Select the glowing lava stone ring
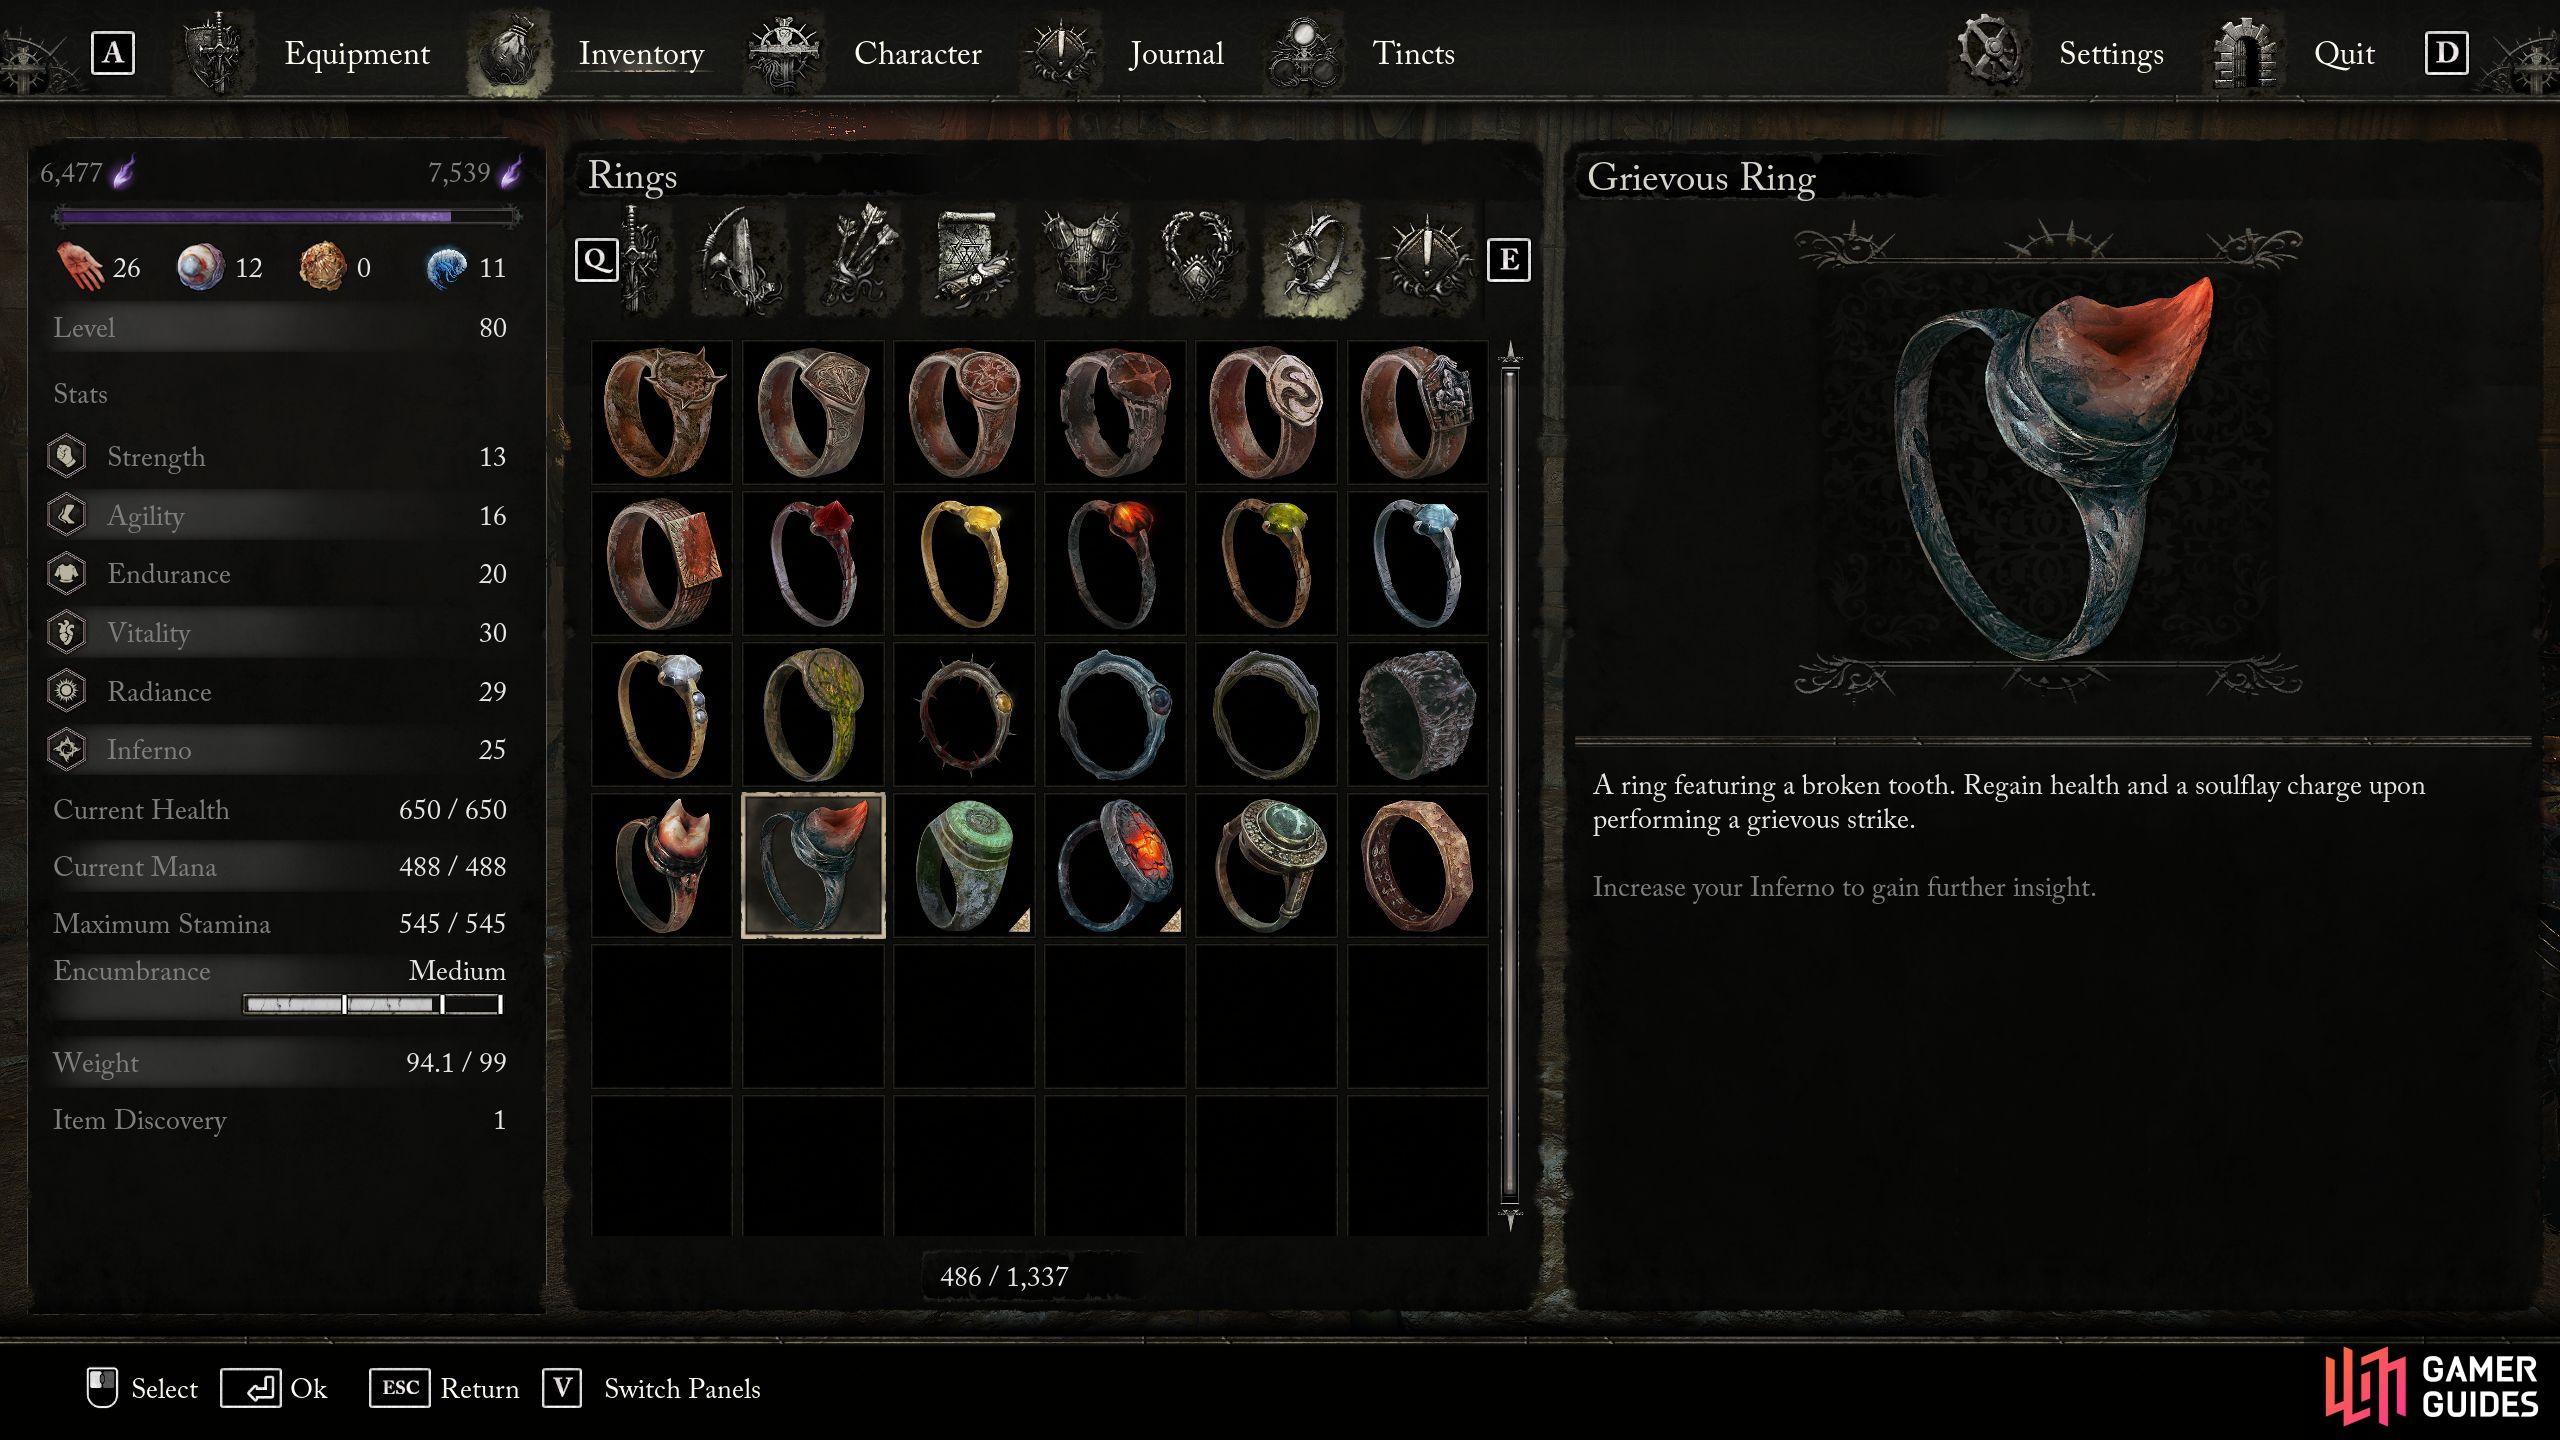 click(1115, 866)
